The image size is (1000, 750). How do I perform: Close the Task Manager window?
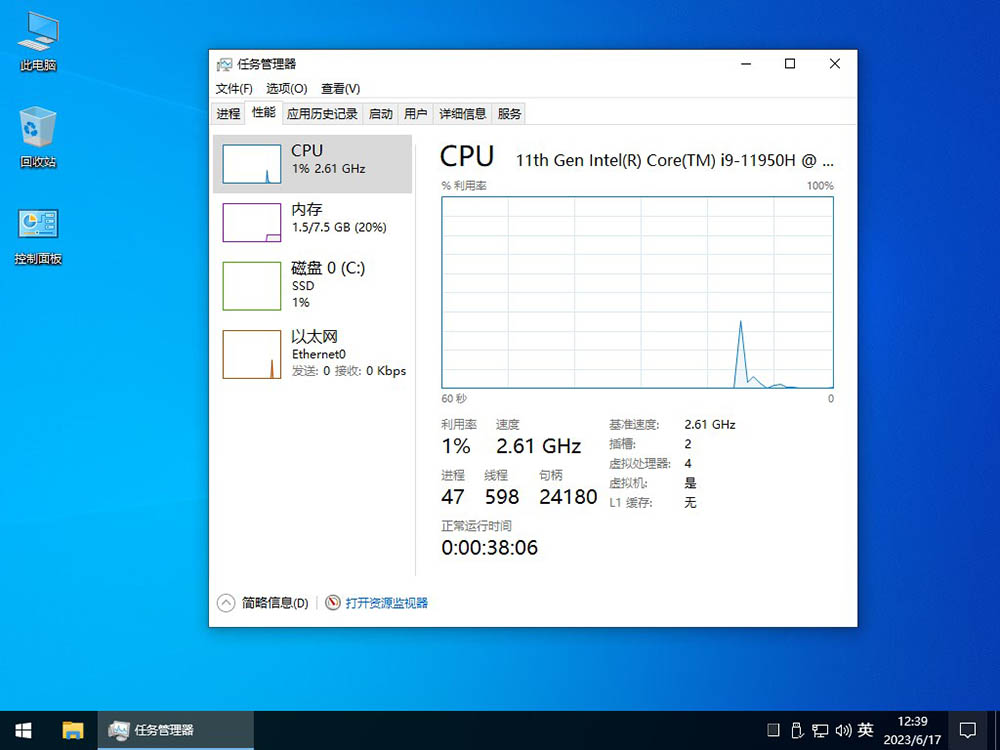834,64
